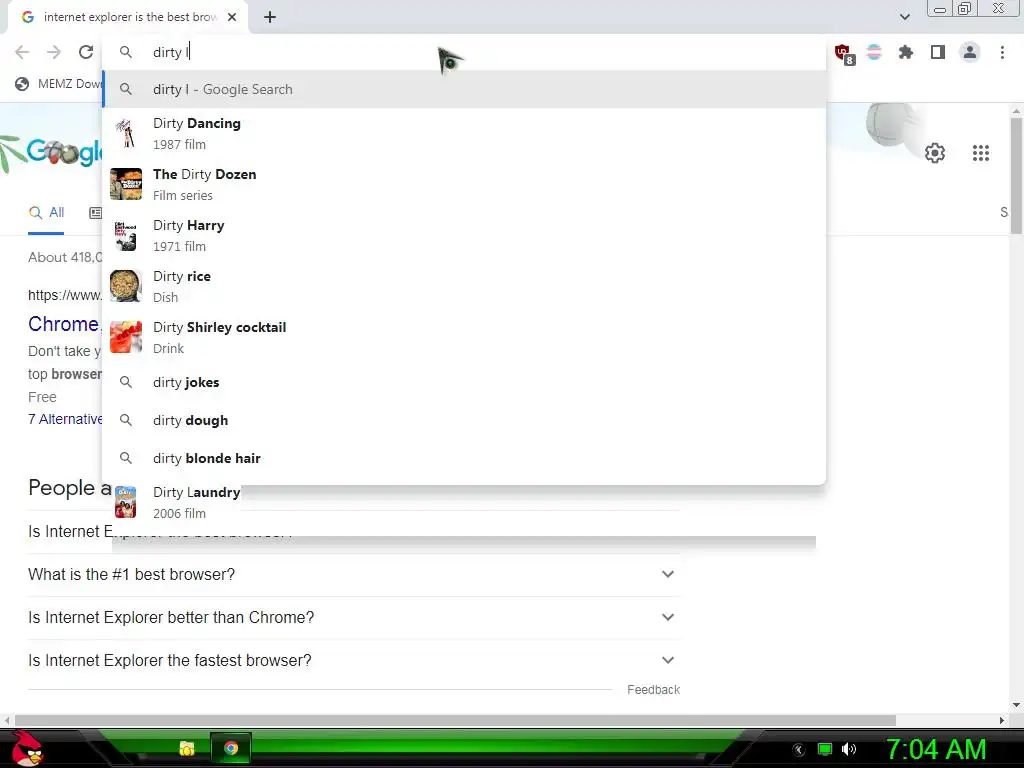Toggle the browser side panel
The height and width of the screenshot is (768, 1024).
click(x=938, y=52)
